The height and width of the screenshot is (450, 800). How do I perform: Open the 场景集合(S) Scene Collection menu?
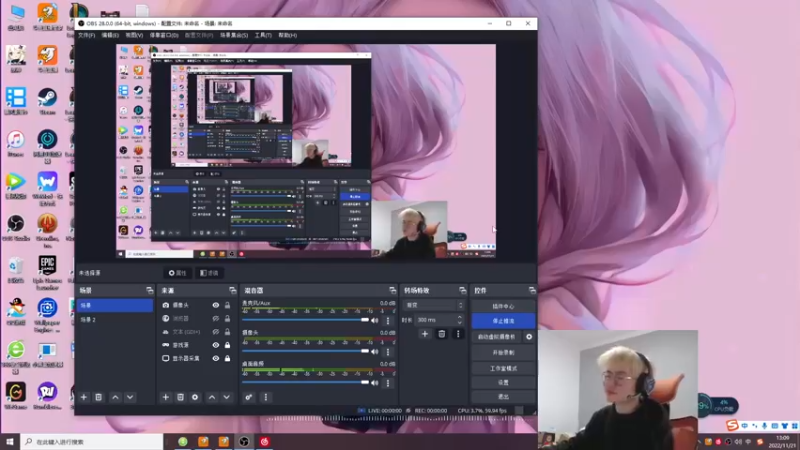click(x=234, y=35)
